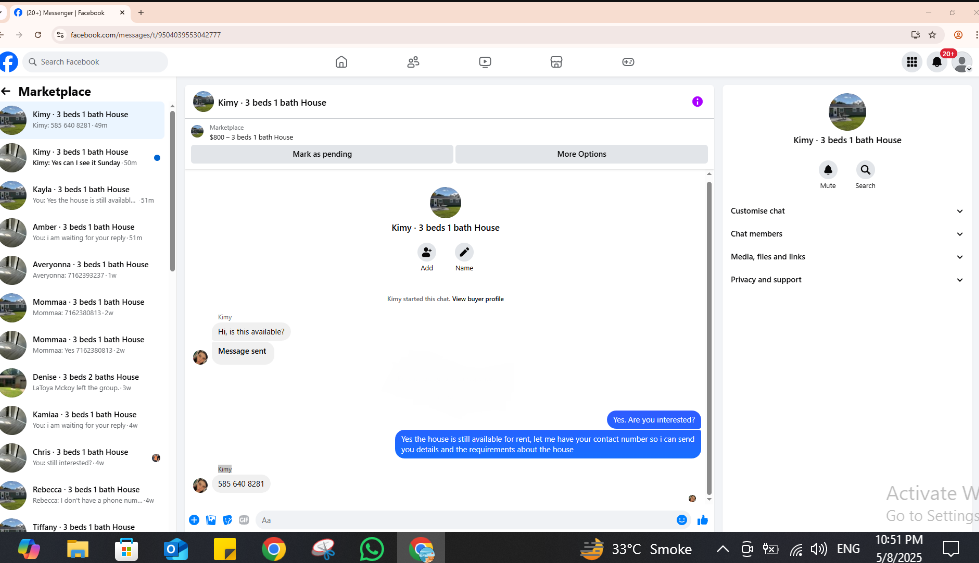Go back using Marketplace back arrow
979x563 pixels.
6,92
